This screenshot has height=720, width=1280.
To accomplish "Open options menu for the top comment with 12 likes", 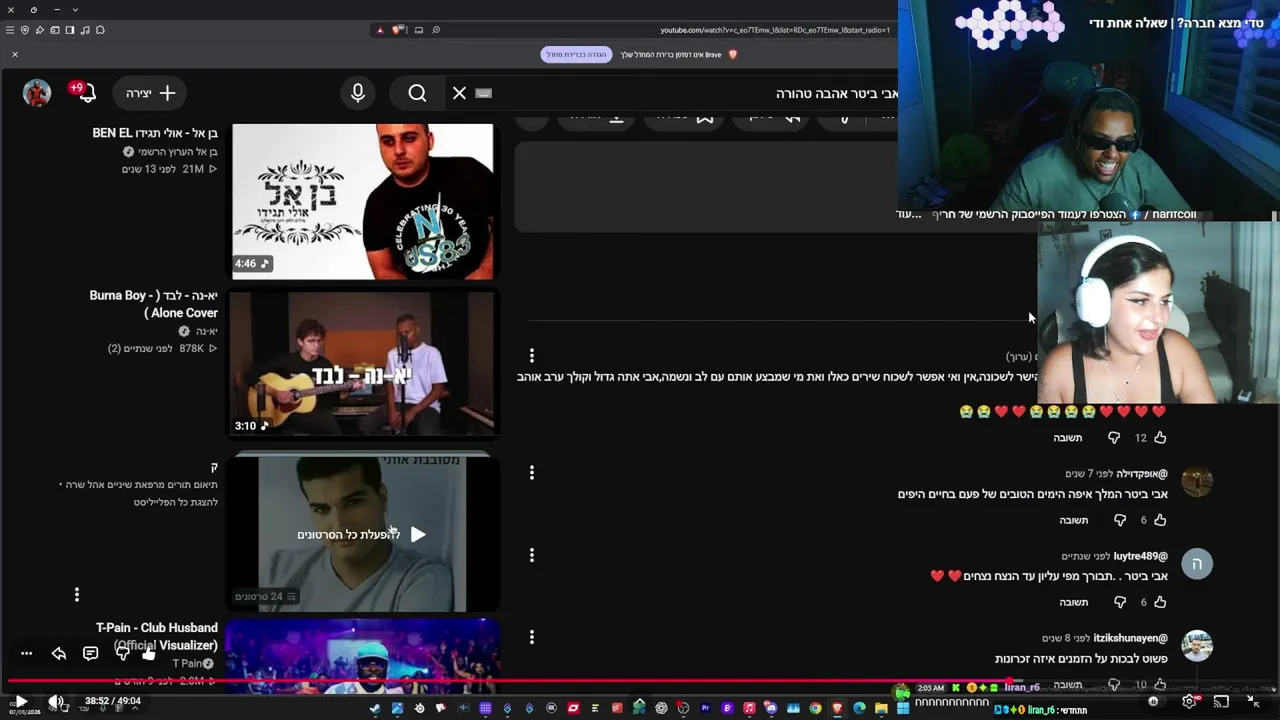I will (532, 355).
